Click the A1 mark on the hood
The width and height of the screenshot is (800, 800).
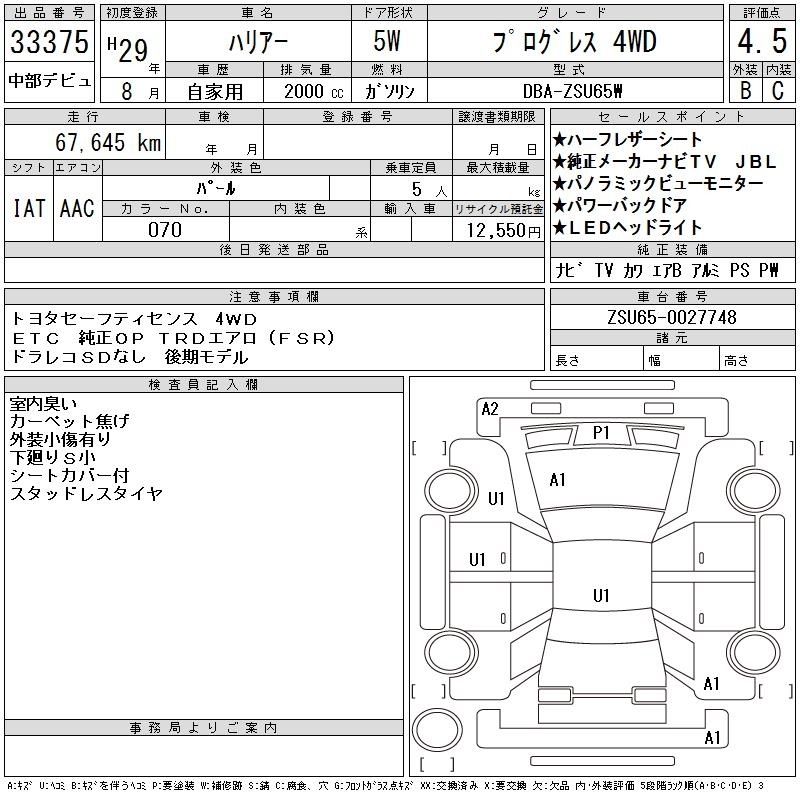[557, 480]
